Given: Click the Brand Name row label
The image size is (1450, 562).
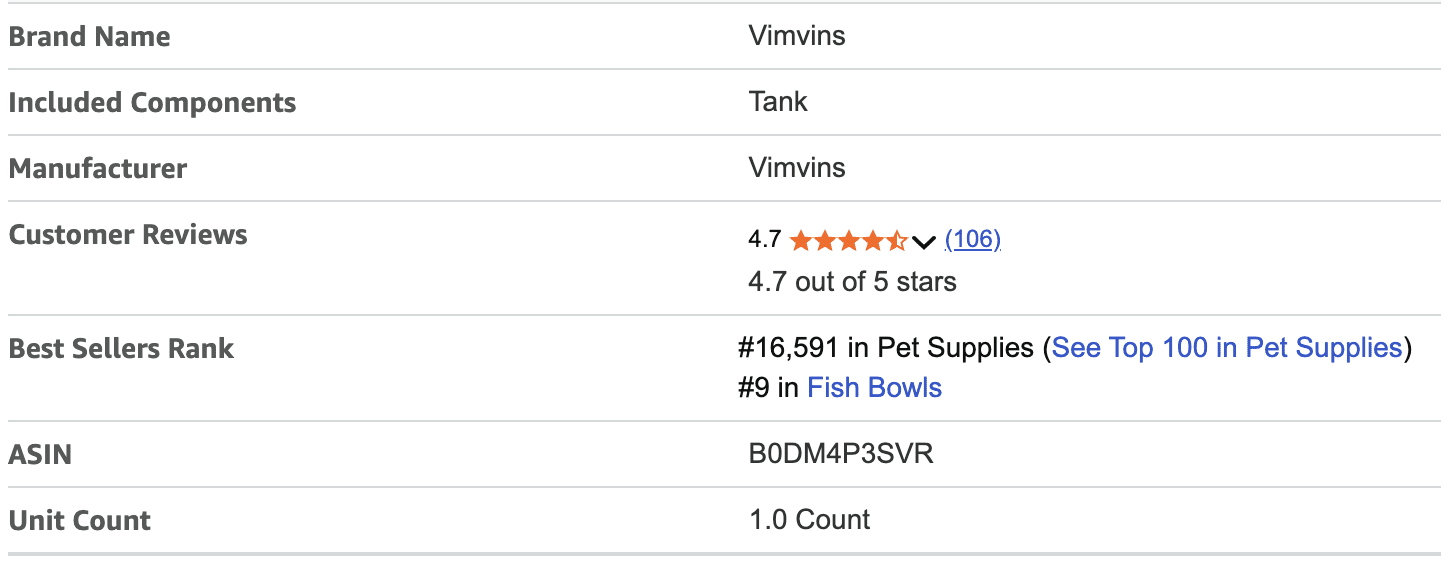Looking at the screenshot, I should (90, 37).
